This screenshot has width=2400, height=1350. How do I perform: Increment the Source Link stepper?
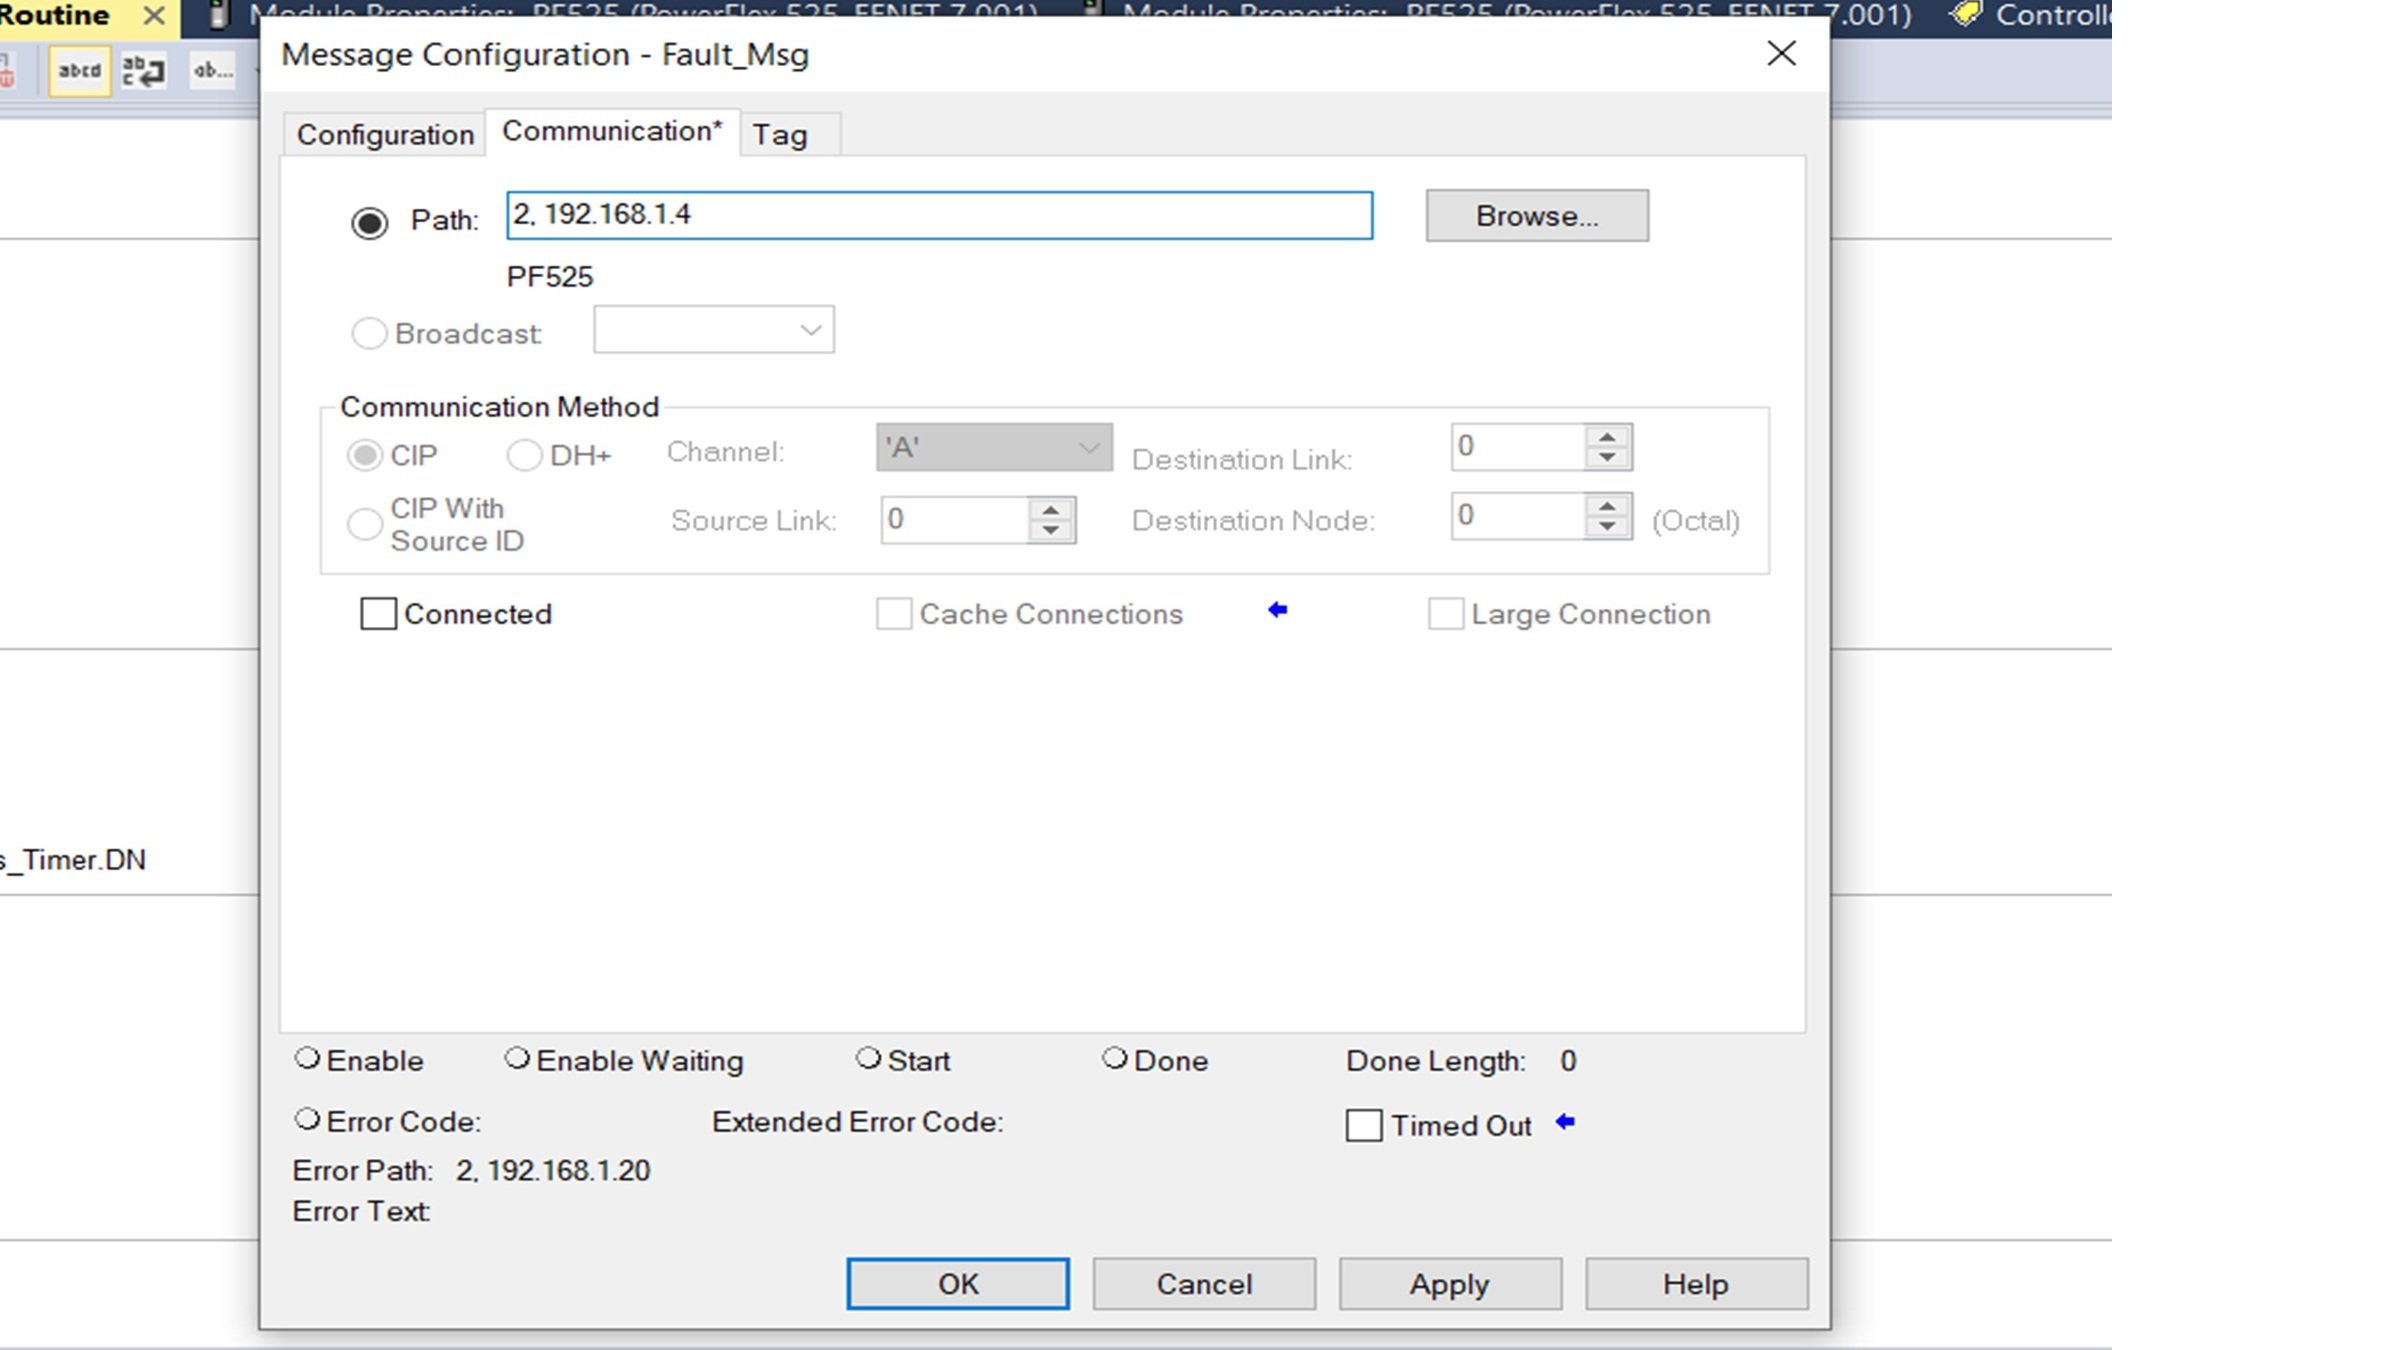(x=1052, y=508)
